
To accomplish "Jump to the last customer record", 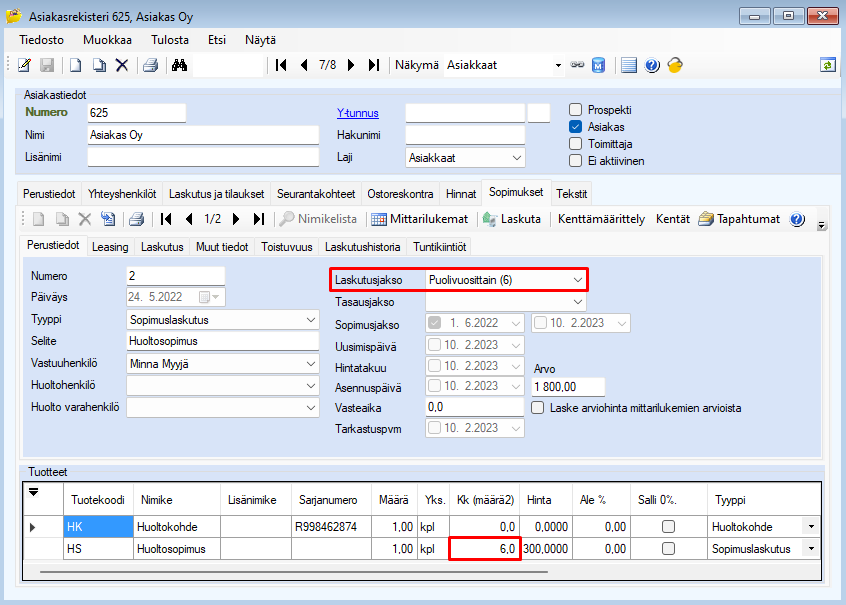I will [x=374, y=65].
